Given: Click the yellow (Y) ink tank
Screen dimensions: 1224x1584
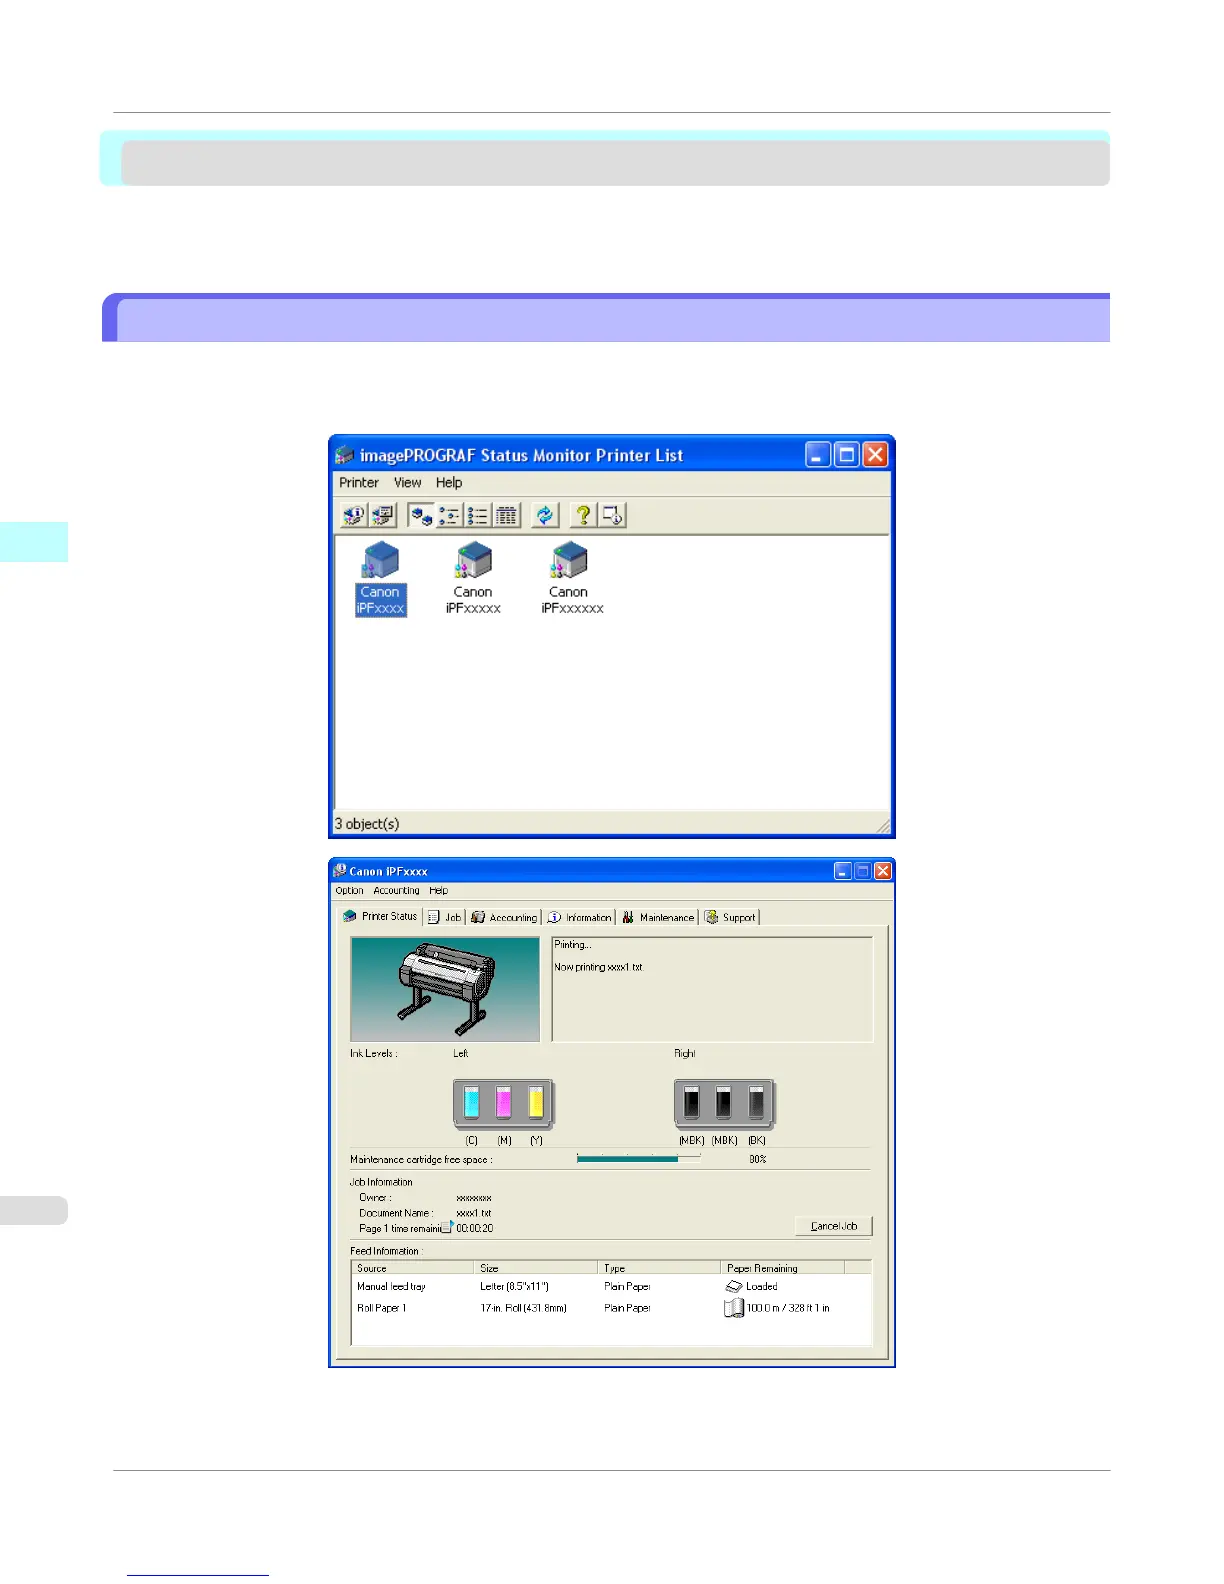Looking at the screenshot, I should (536, 1103).
